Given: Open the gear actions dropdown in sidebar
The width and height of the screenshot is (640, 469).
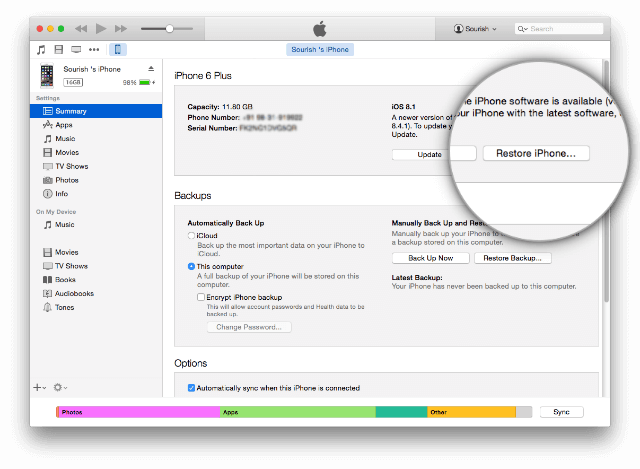Looking at the screenshot, I should tap(60, 387).
